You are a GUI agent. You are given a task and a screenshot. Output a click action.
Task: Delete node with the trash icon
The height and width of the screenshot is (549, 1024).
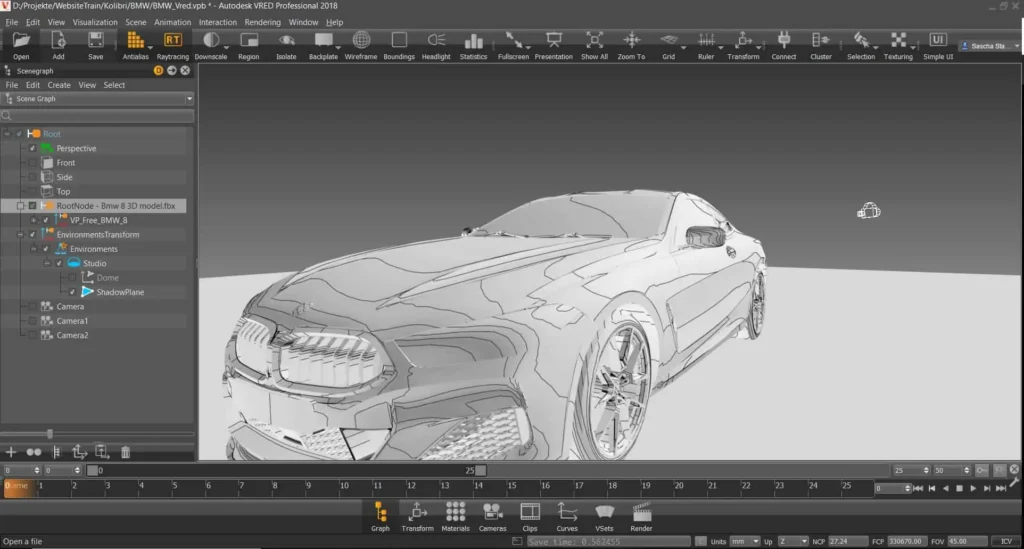125,452
